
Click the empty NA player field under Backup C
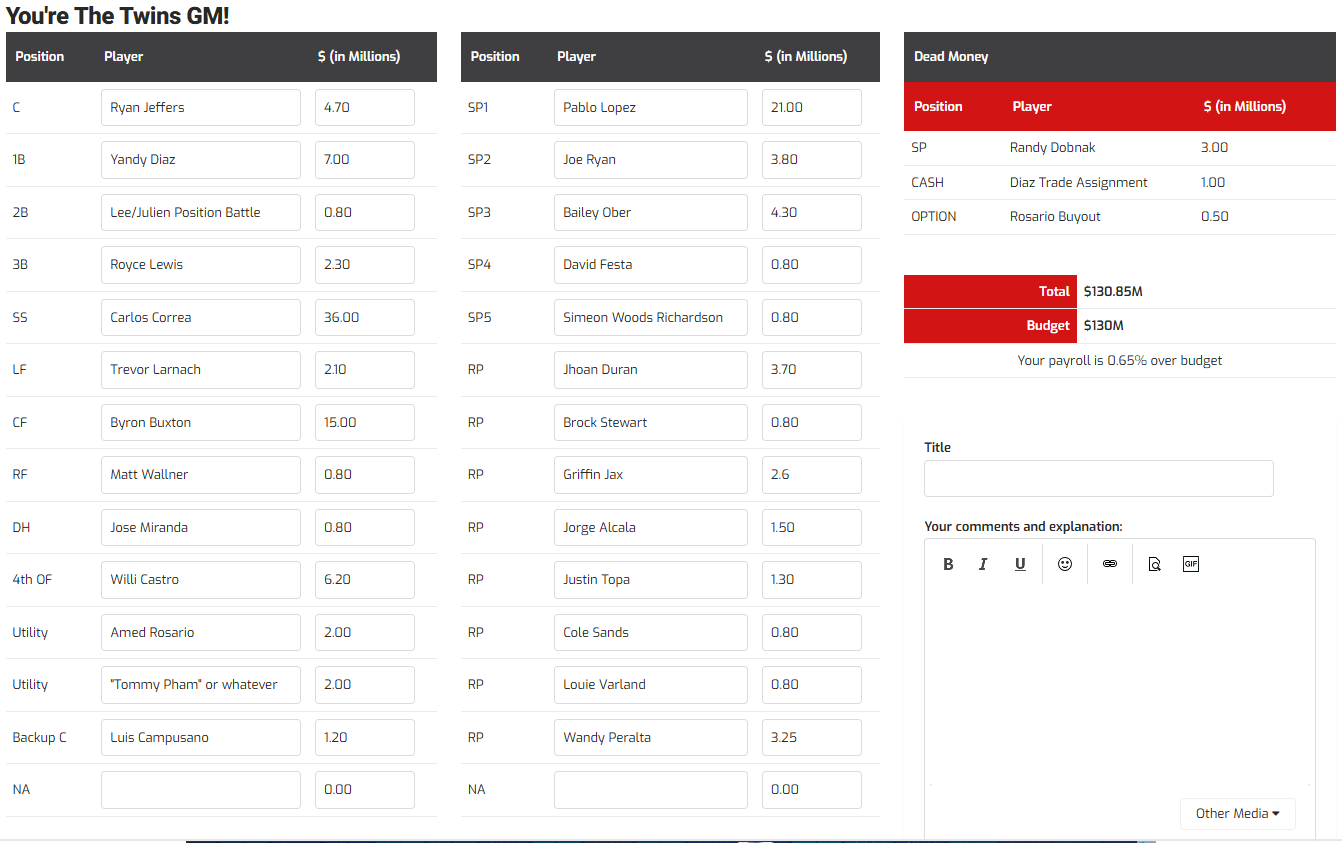coord(200,789)
